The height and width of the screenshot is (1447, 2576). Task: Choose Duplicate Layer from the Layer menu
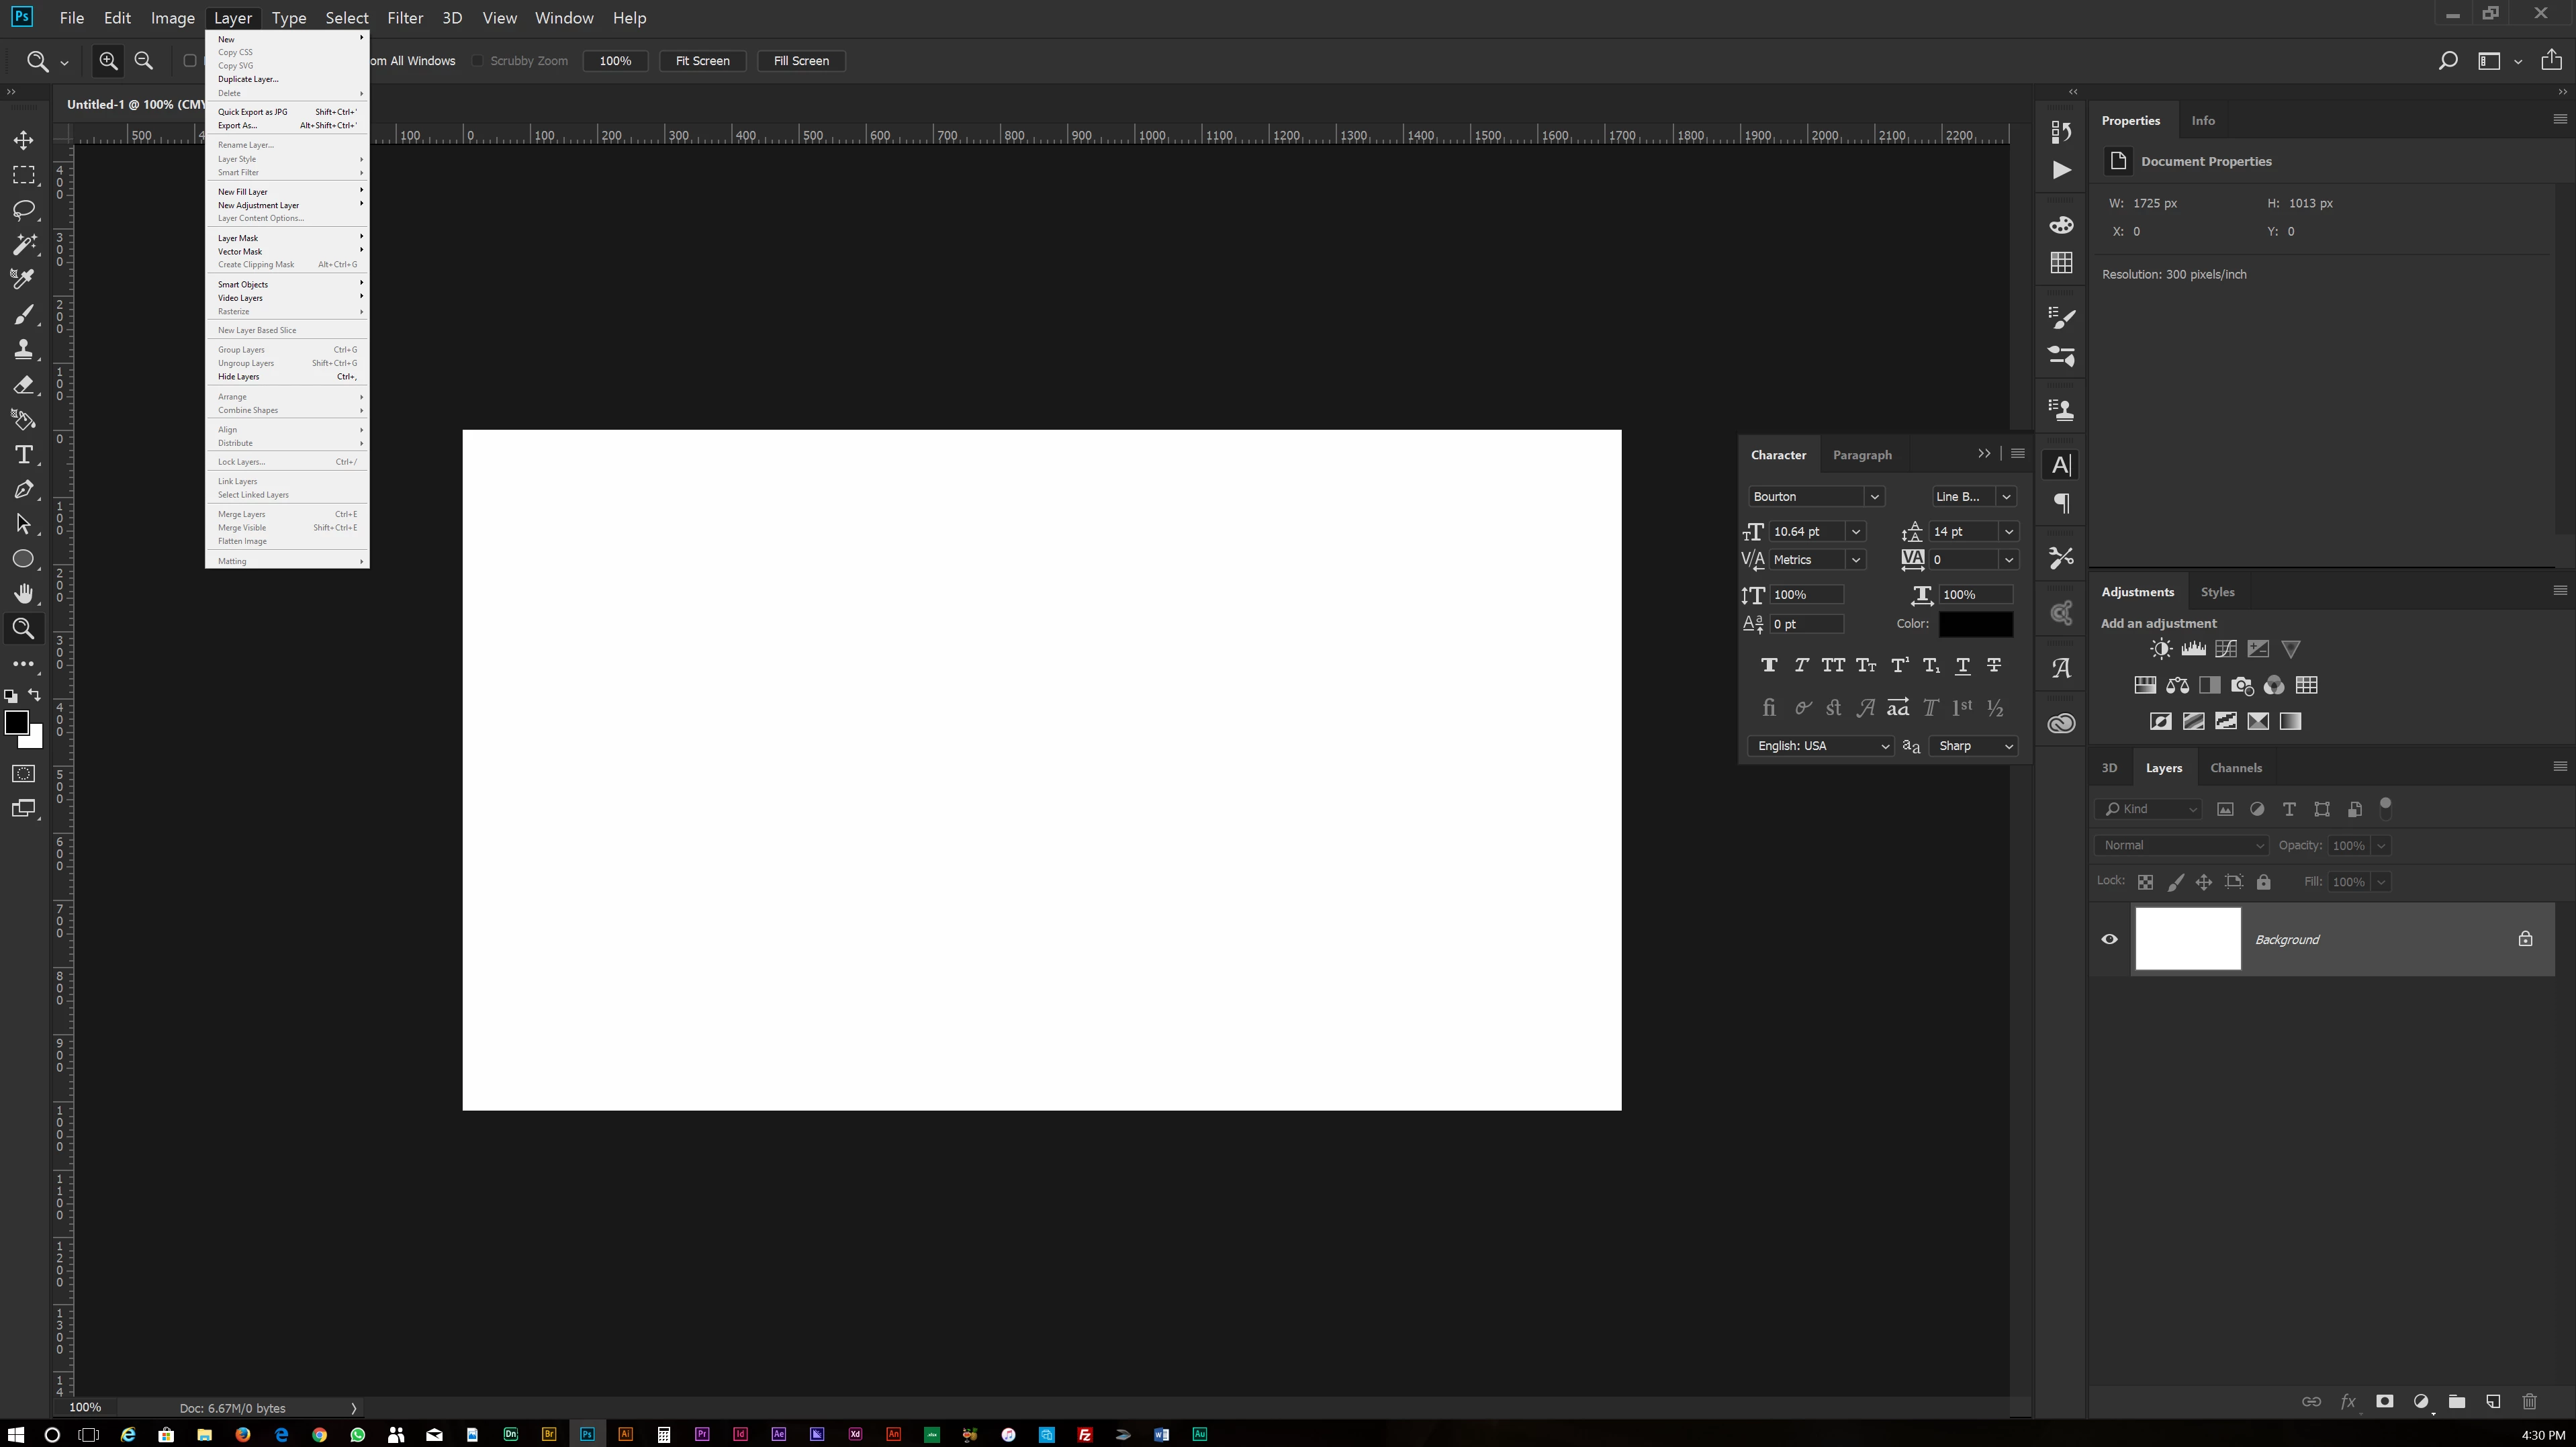(248, 79)
